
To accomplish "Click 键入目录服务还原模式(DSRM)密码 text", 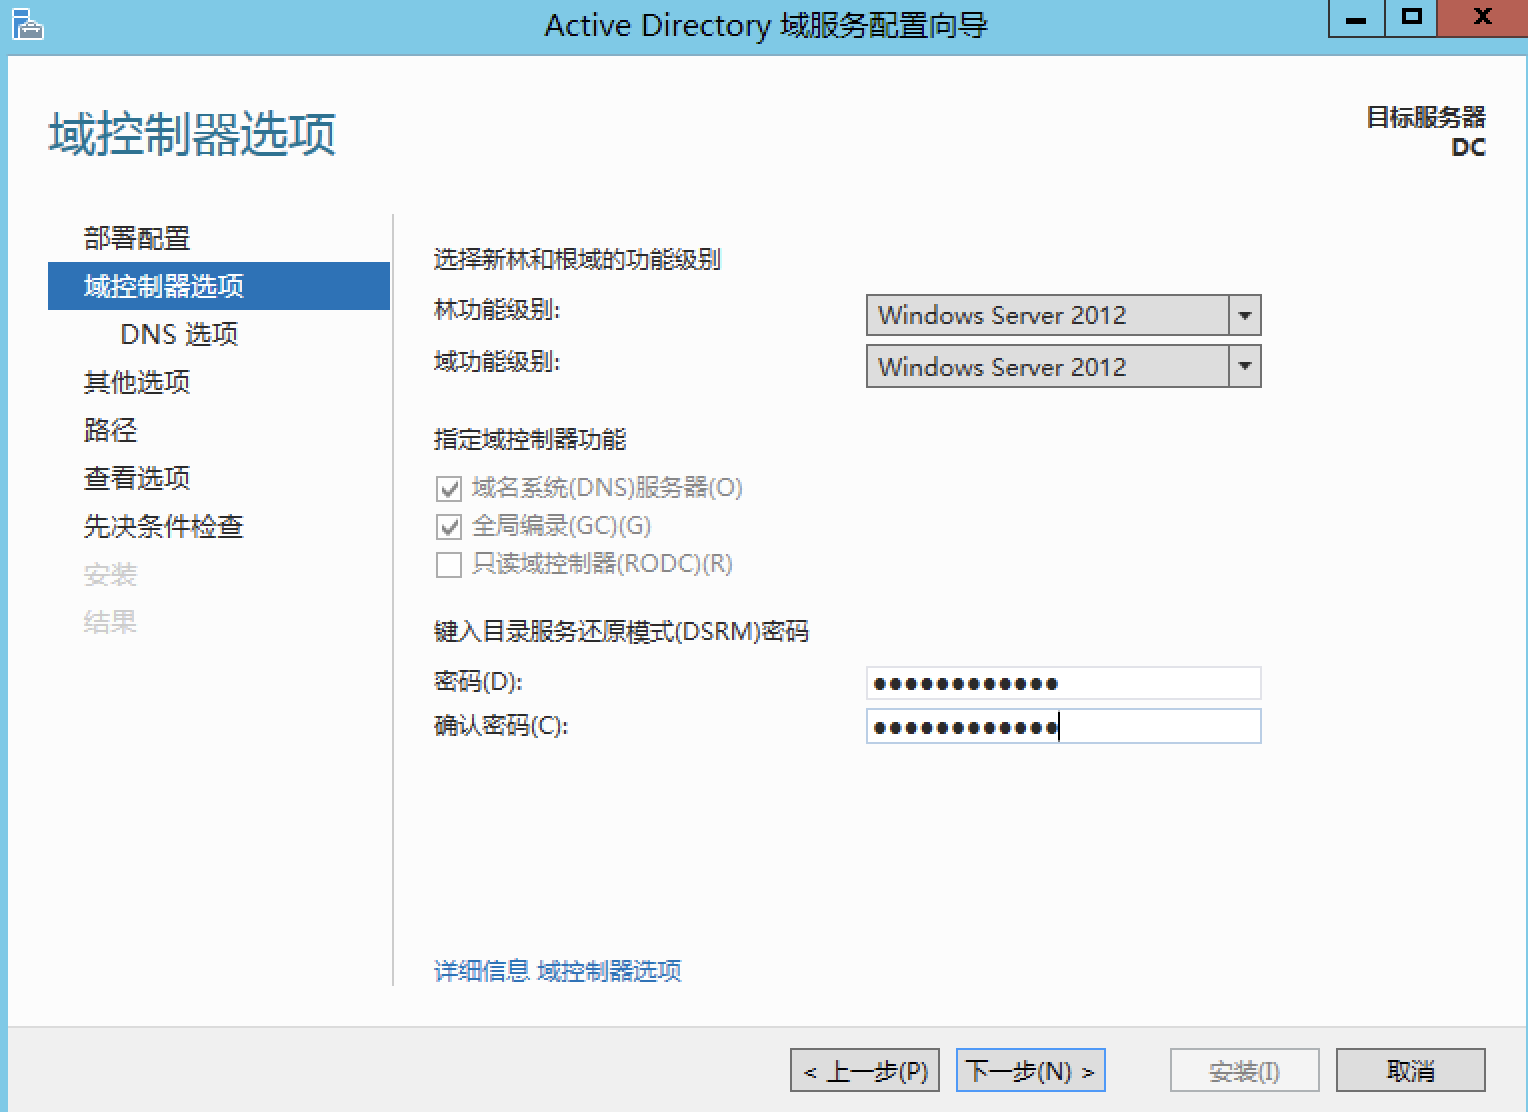I will pos(621,632).
